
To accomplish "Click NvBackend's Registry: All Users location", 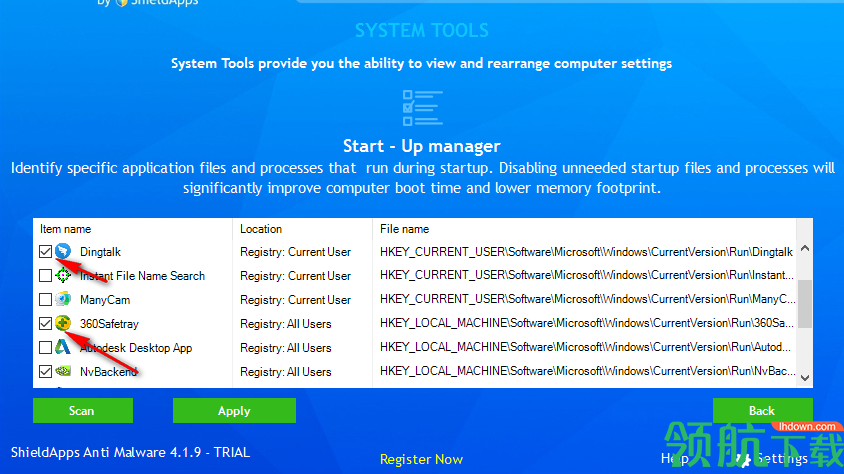I will click(x=285, y=372).
